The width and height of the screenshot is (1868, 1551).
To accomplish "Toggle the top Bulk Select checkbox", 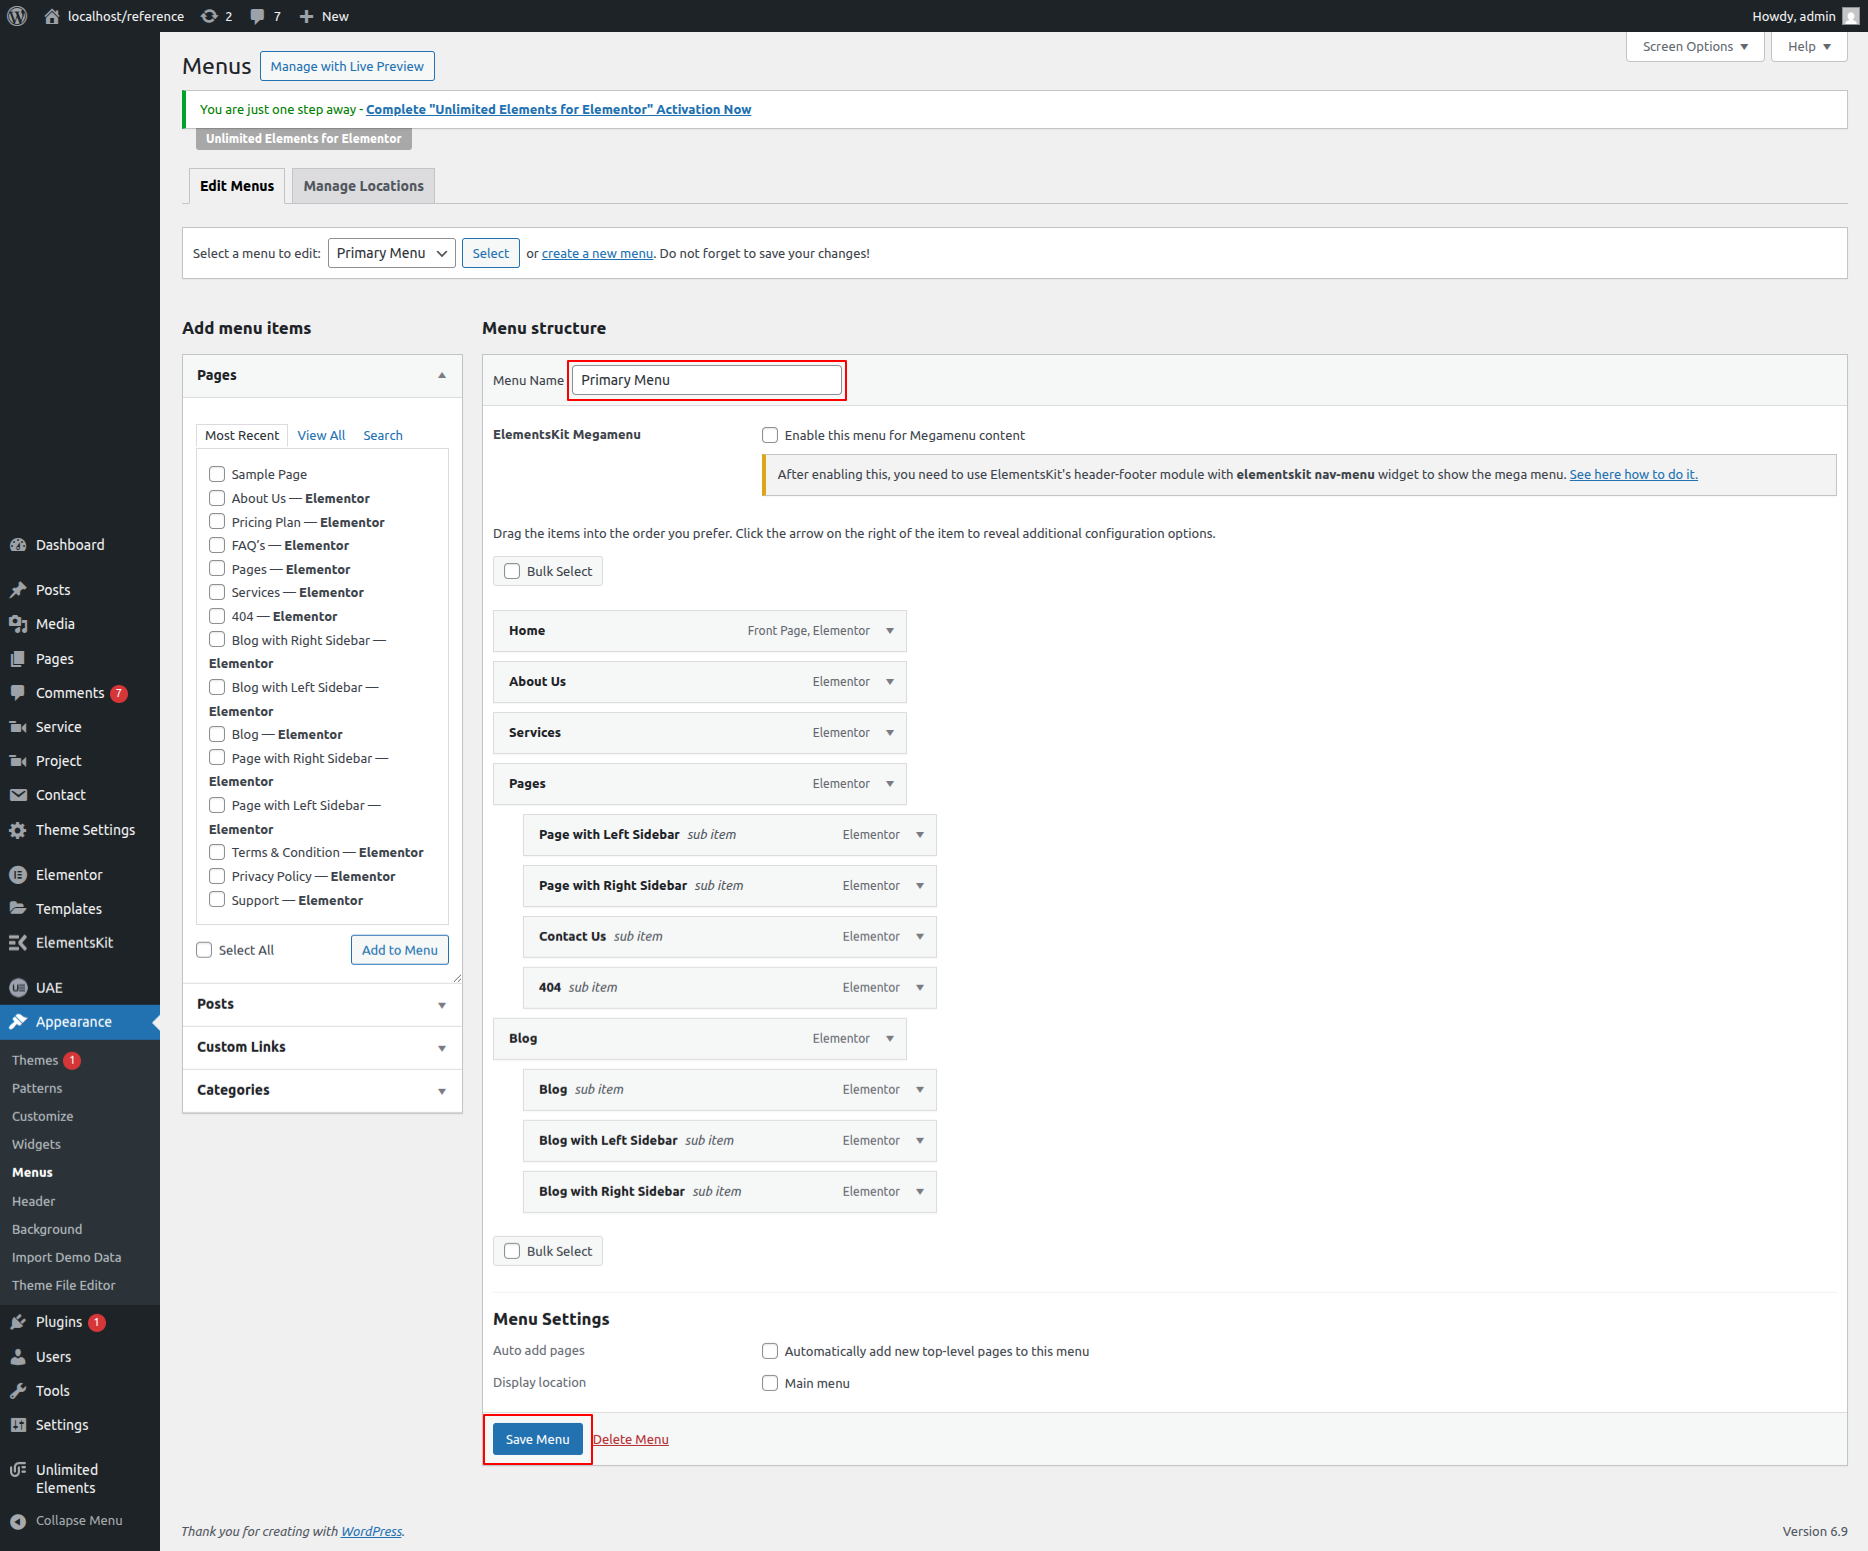I will (512, 571).
